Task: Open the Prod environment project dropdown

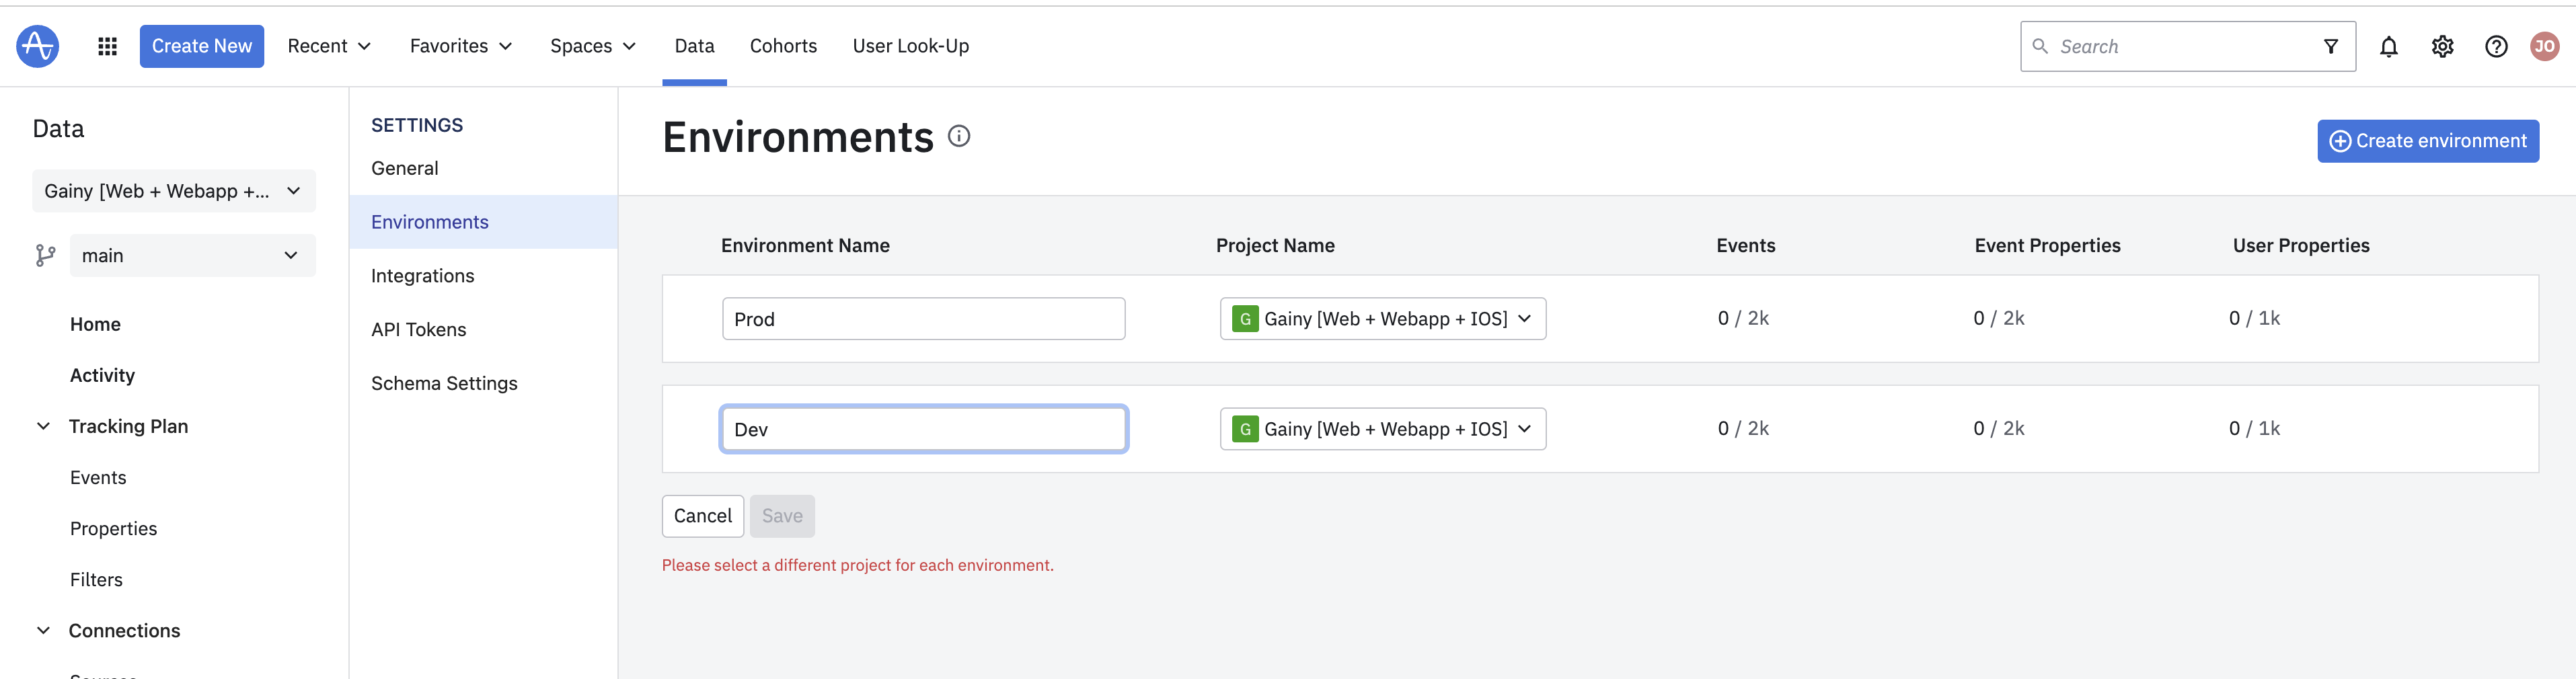Action: (1382, 319)
